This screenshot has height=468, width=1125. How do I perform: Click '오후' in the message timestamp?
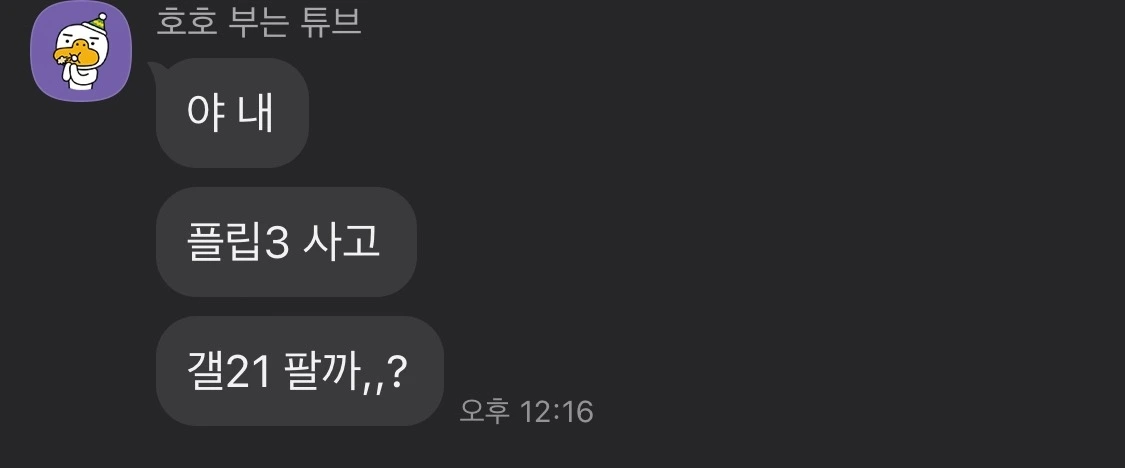(x=485, y=412)
